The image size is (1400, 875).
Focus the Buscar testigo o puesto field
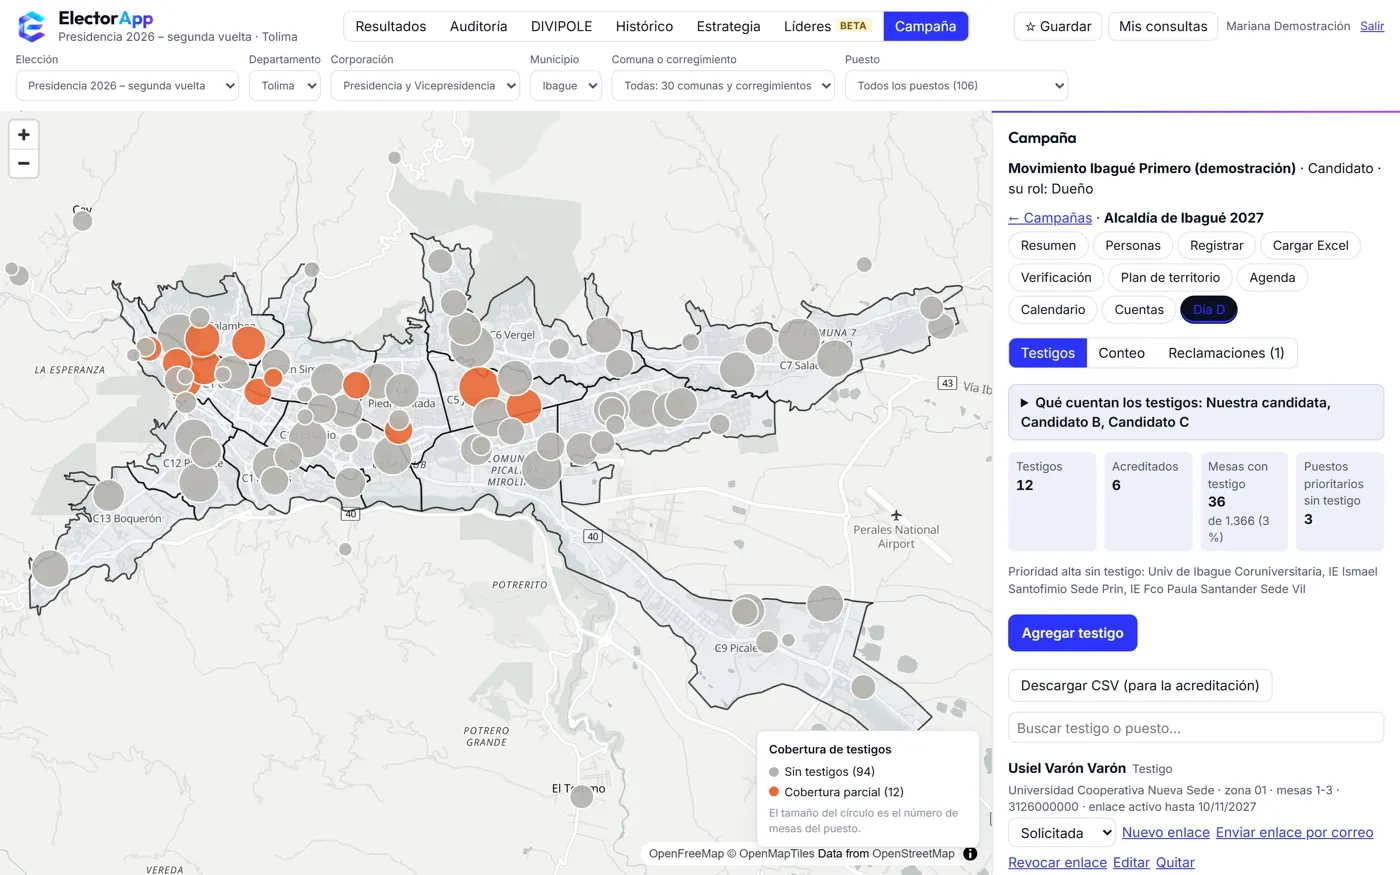(1196, 728)
